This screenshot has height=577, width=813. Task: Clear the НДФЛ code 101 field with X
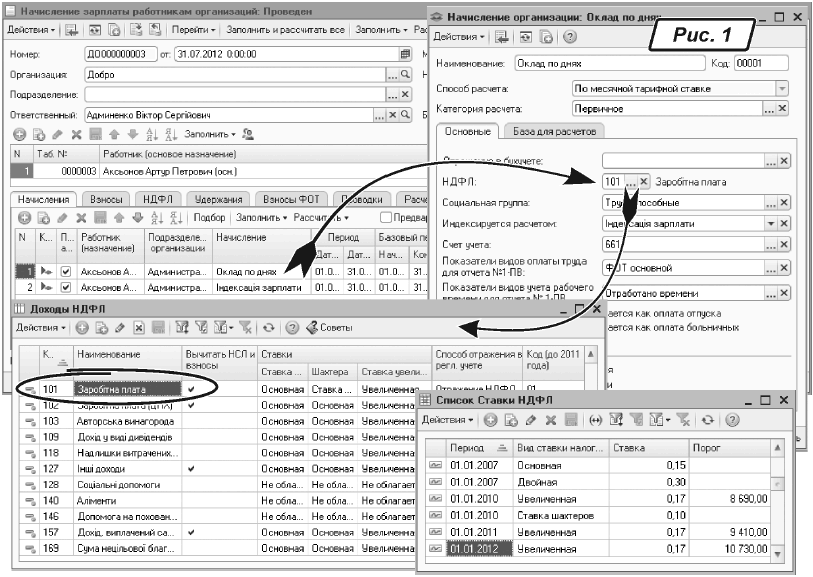point(645,181)
